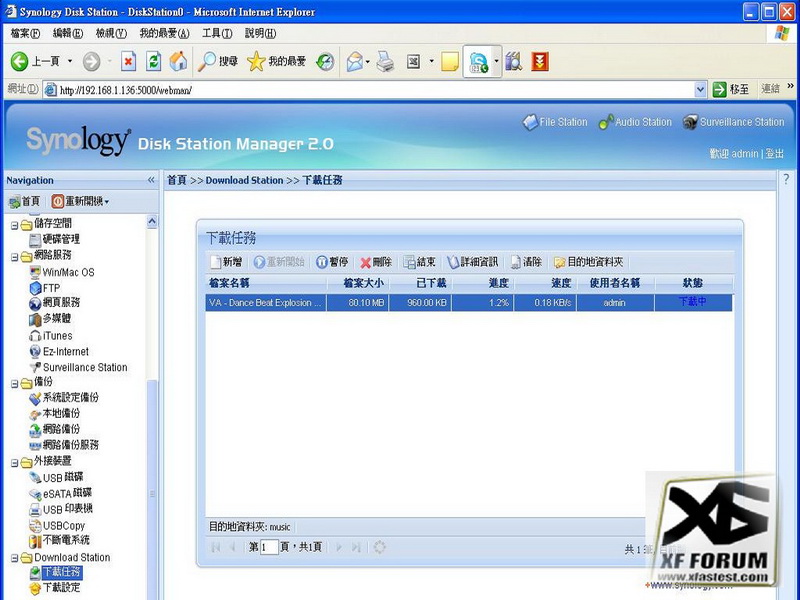Open the 工具 menu
The height and width of the screenshot is (600, 800).
point(217,34)
